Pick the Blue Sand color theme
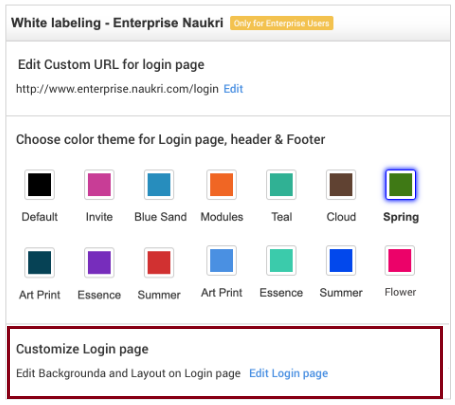Screen dimensions: 455x405 tap(159, 184)
